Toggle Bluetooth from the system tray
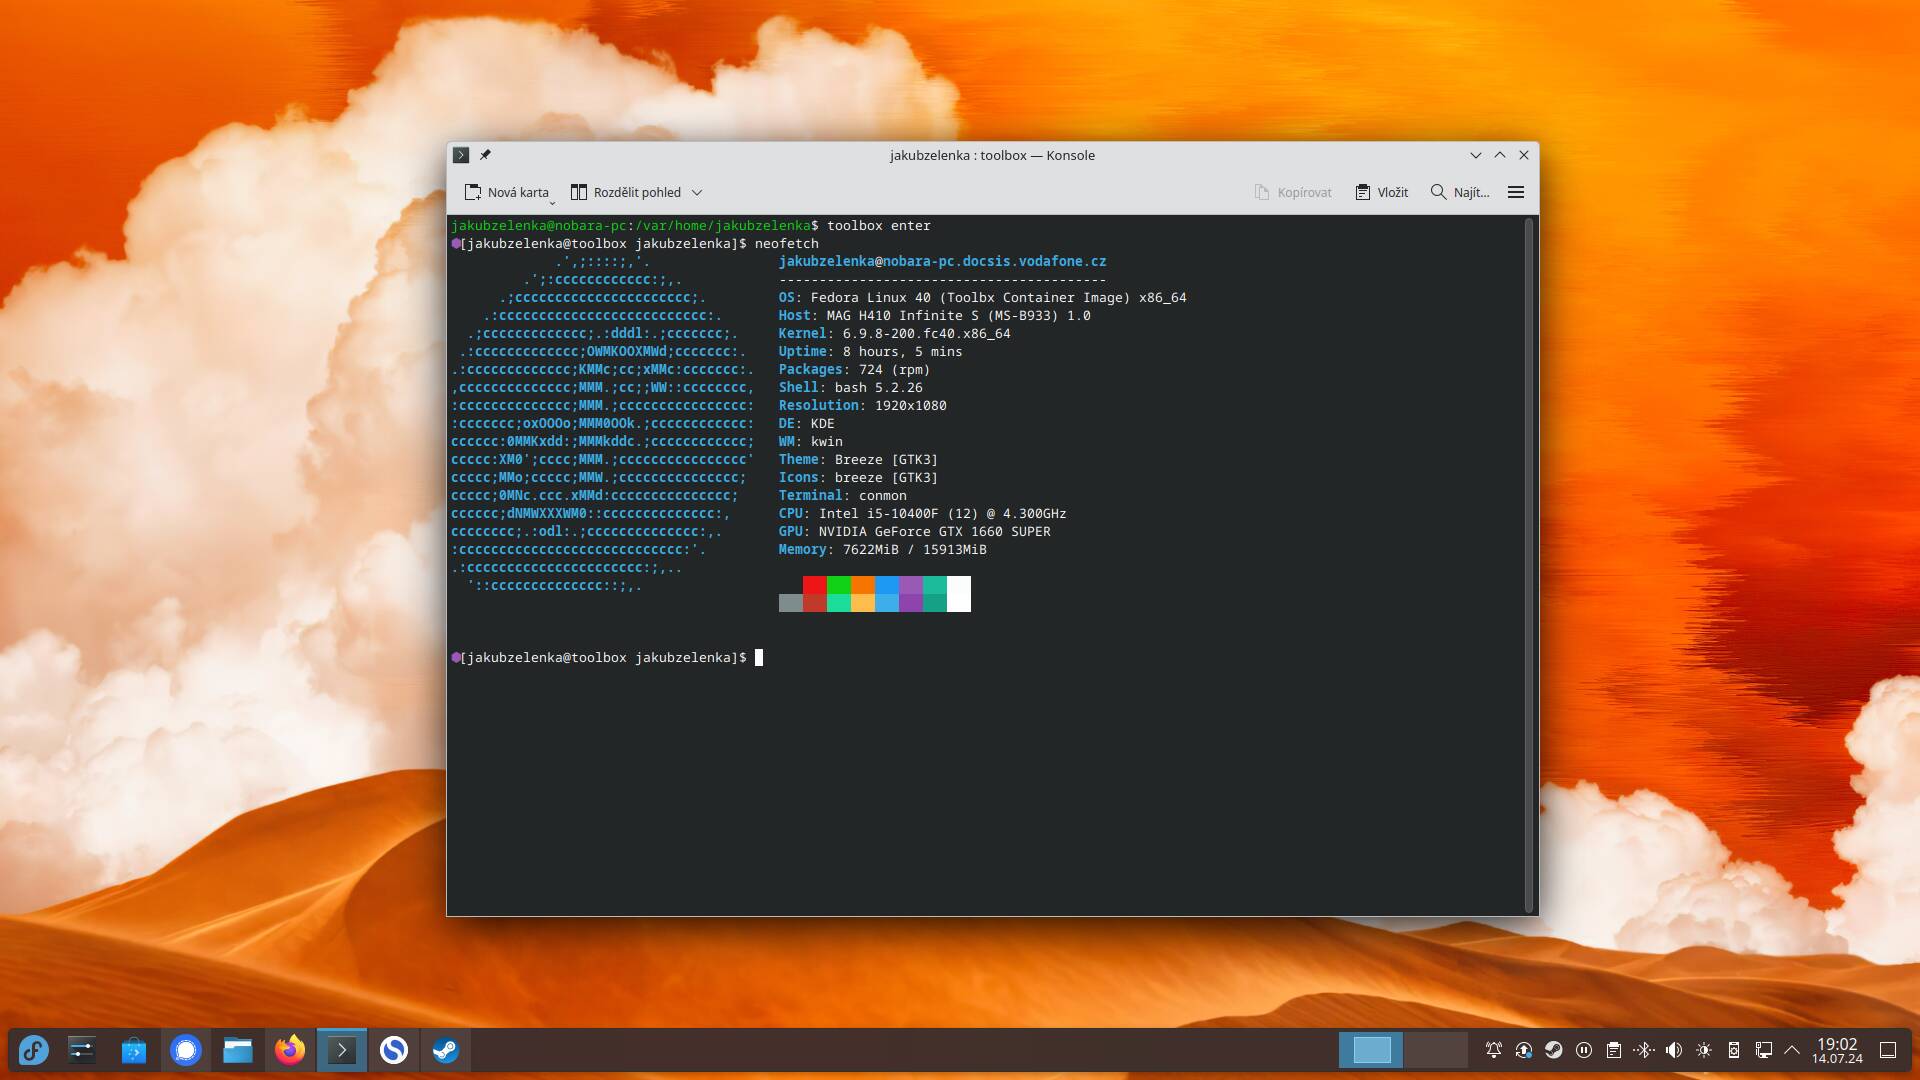This screenshot has width=1920, height=1080. pos(1644,1051)
